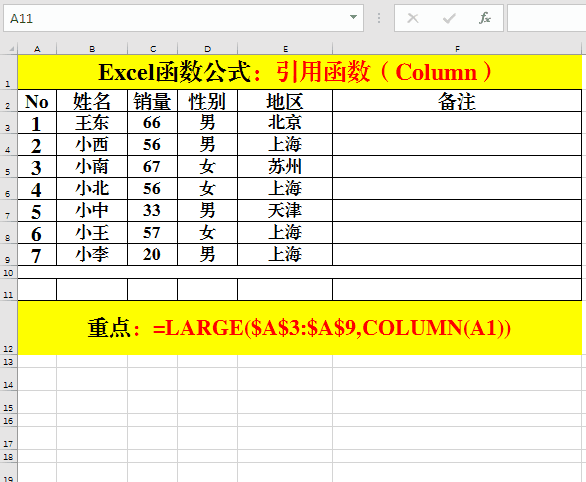Select row 1 header
586x482 pixels.
[8, 72]
